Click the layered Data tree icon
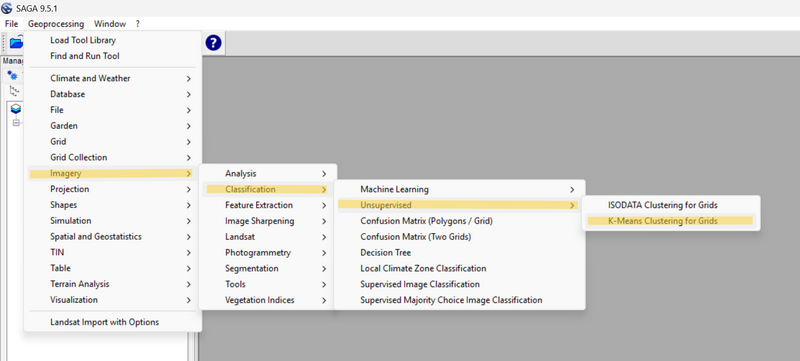This screenshot has width=800, height=361. click(x=16, y=109)
